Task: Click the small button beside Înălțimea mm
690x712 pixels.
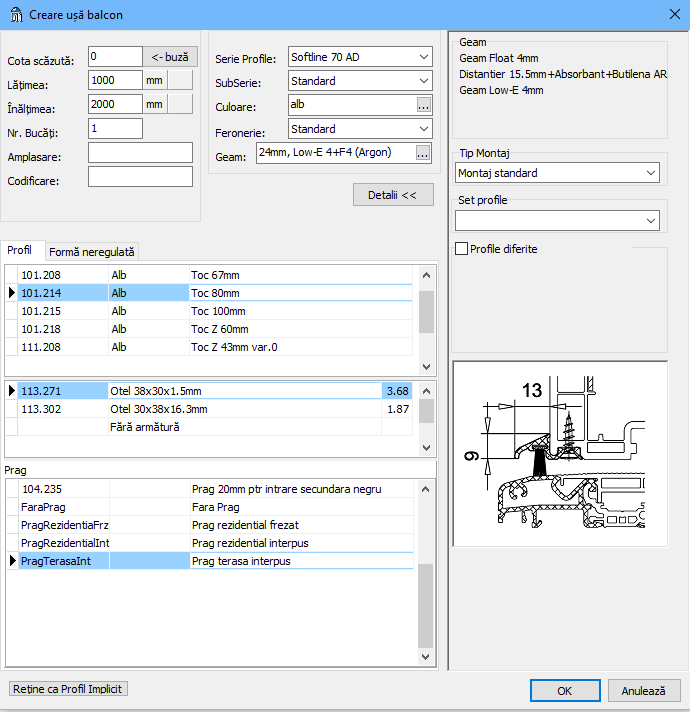Action: 180,104
